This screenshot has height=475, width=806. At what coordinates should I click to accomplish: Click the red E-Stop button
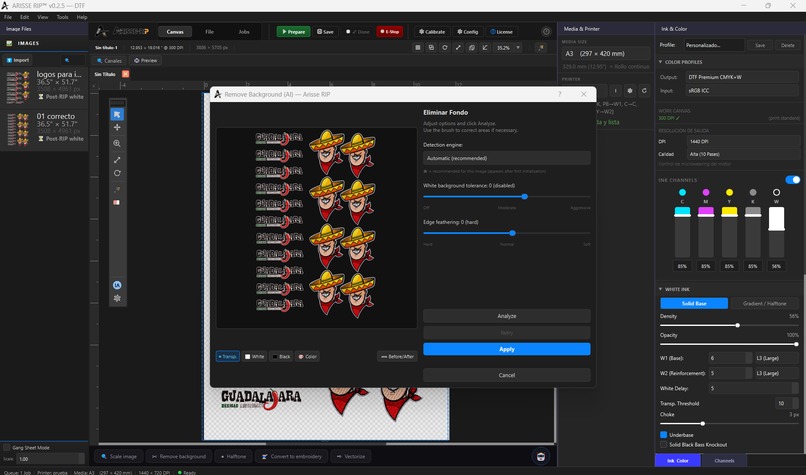click(x=390, y=32)
